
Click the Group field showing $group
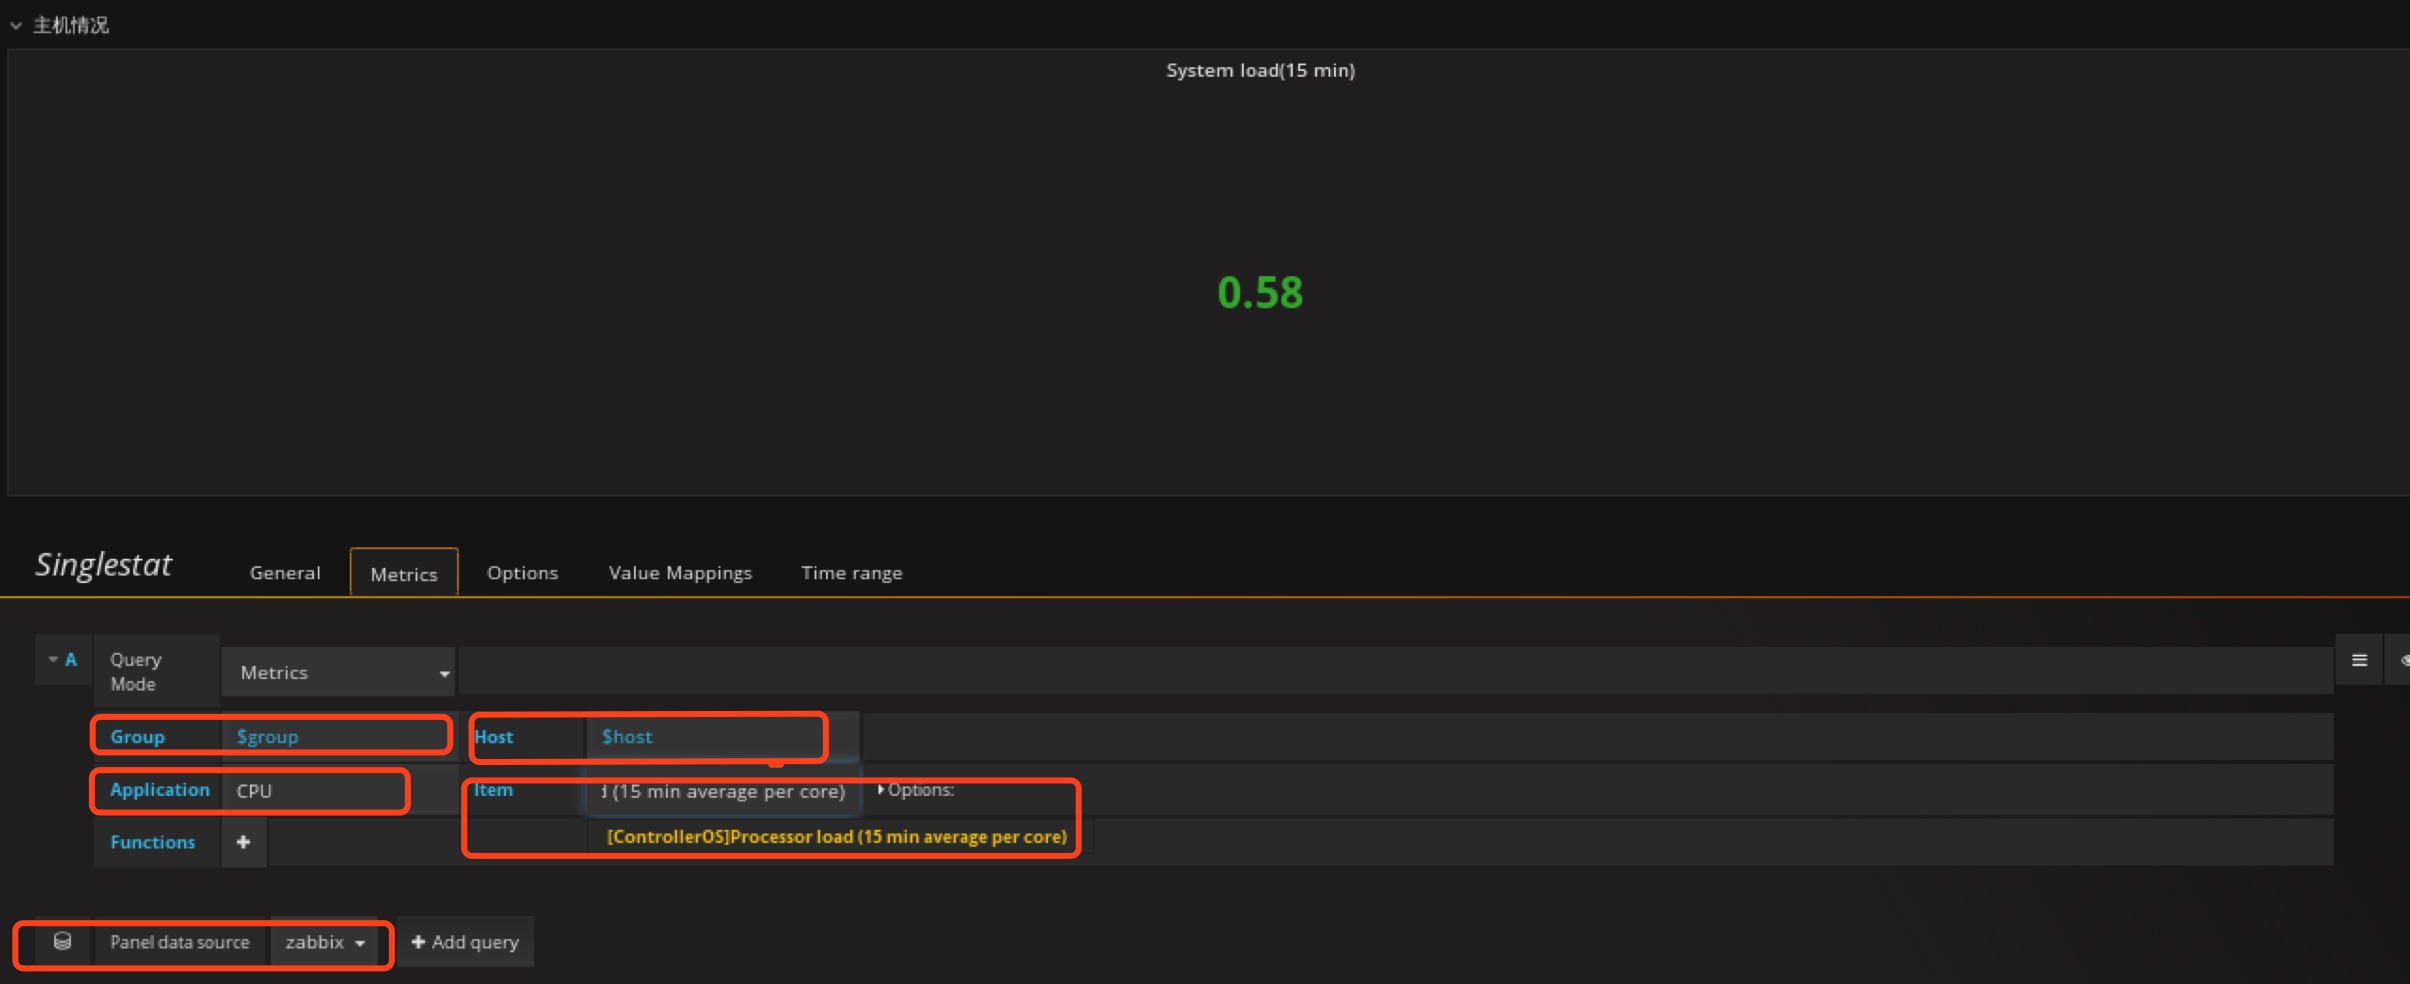click(335, 737)
